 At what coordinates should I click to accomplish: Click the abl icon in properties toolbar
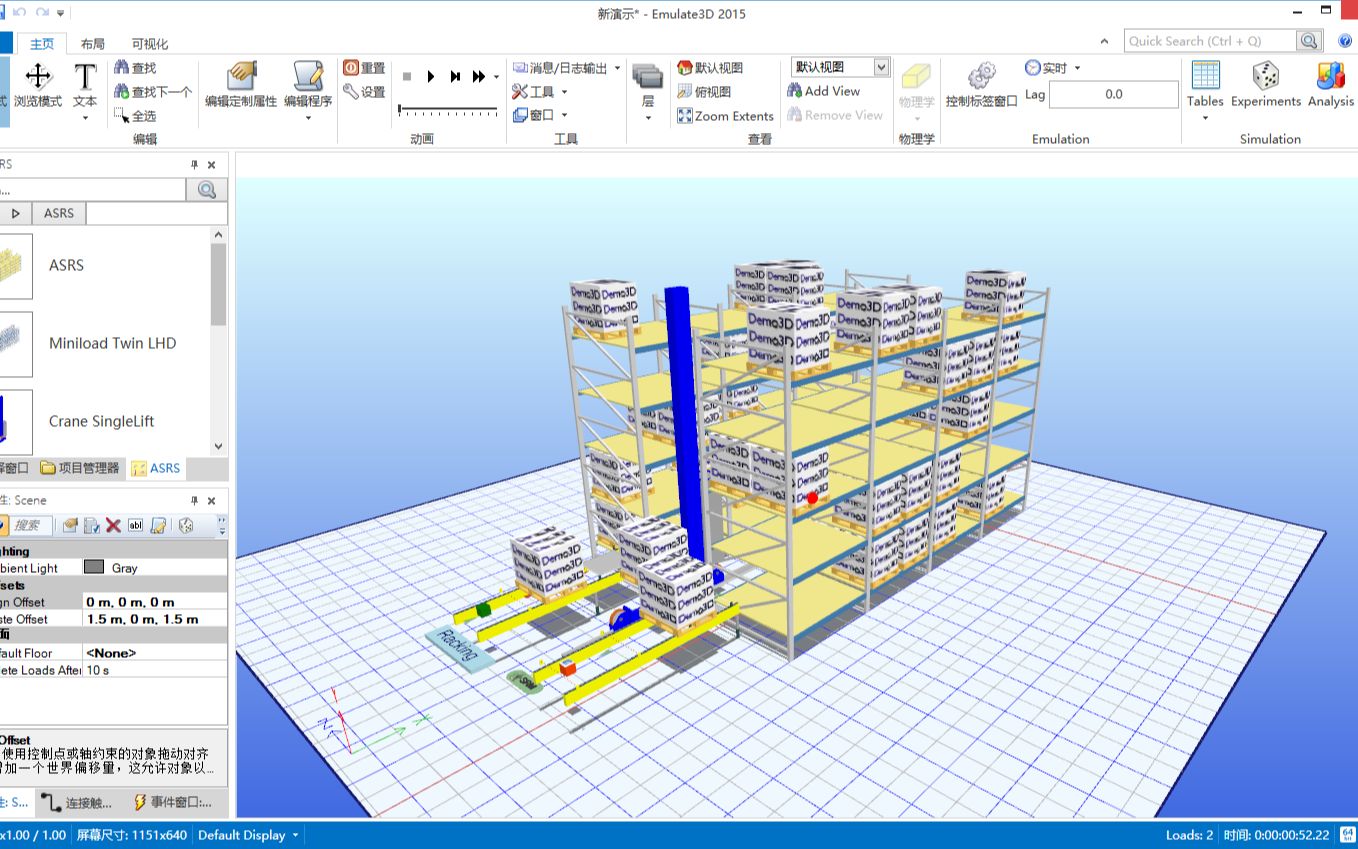coord(135,525)
